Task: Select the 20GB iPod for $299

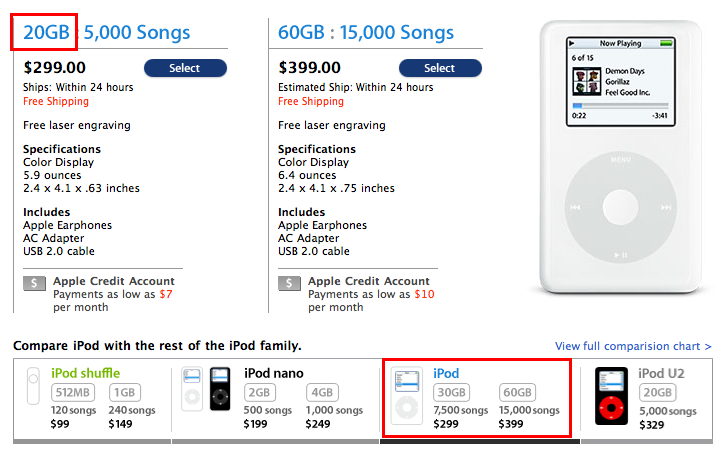Action: tap(185, 68)
